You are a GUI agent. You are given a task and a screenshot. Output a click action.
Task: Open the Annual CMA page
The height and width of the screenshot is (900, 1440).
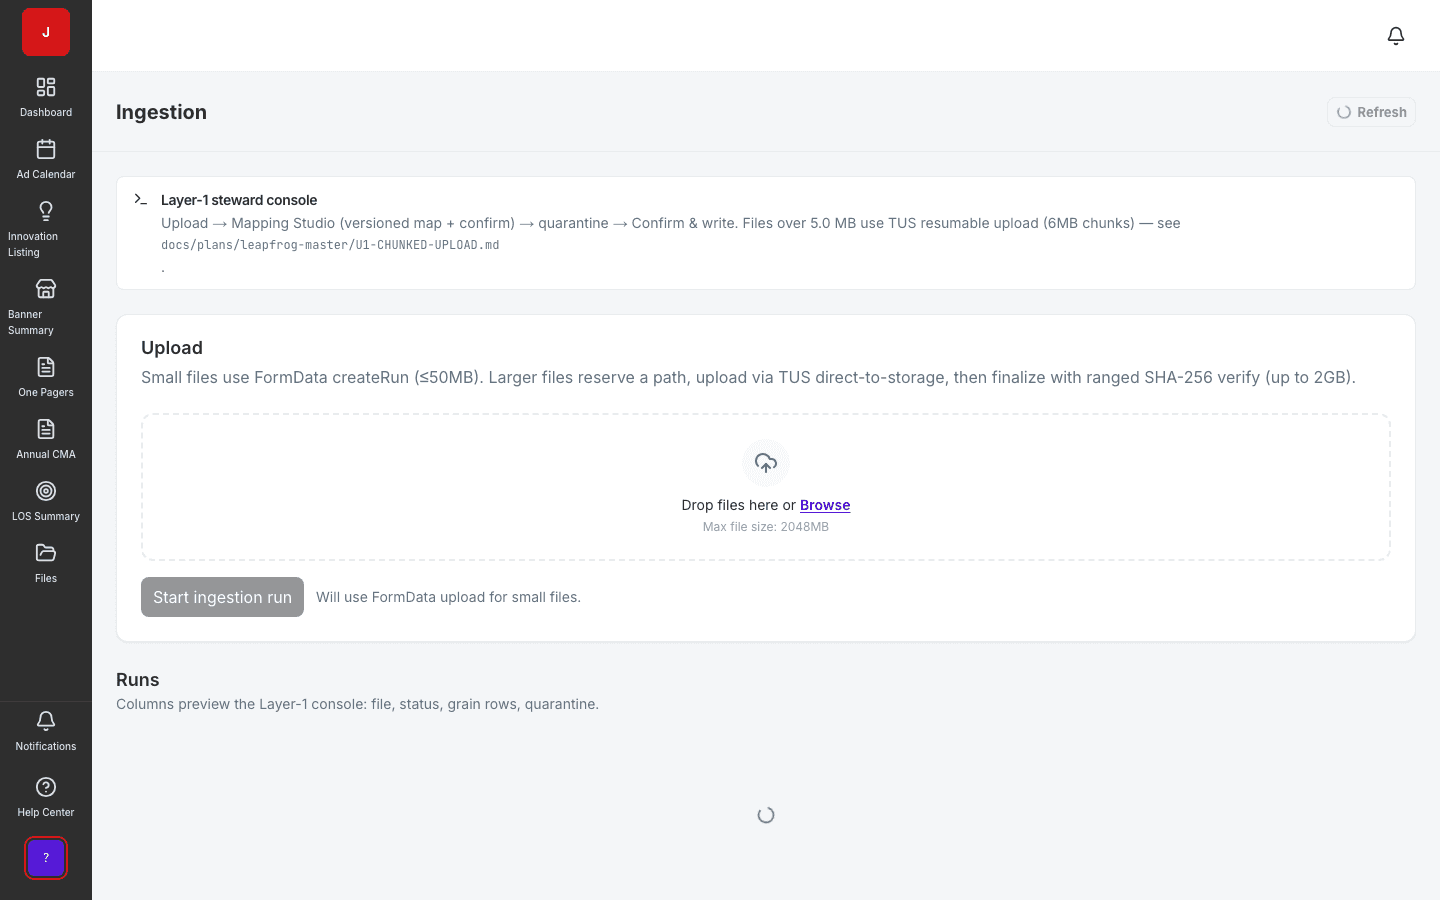coord(46,439)
